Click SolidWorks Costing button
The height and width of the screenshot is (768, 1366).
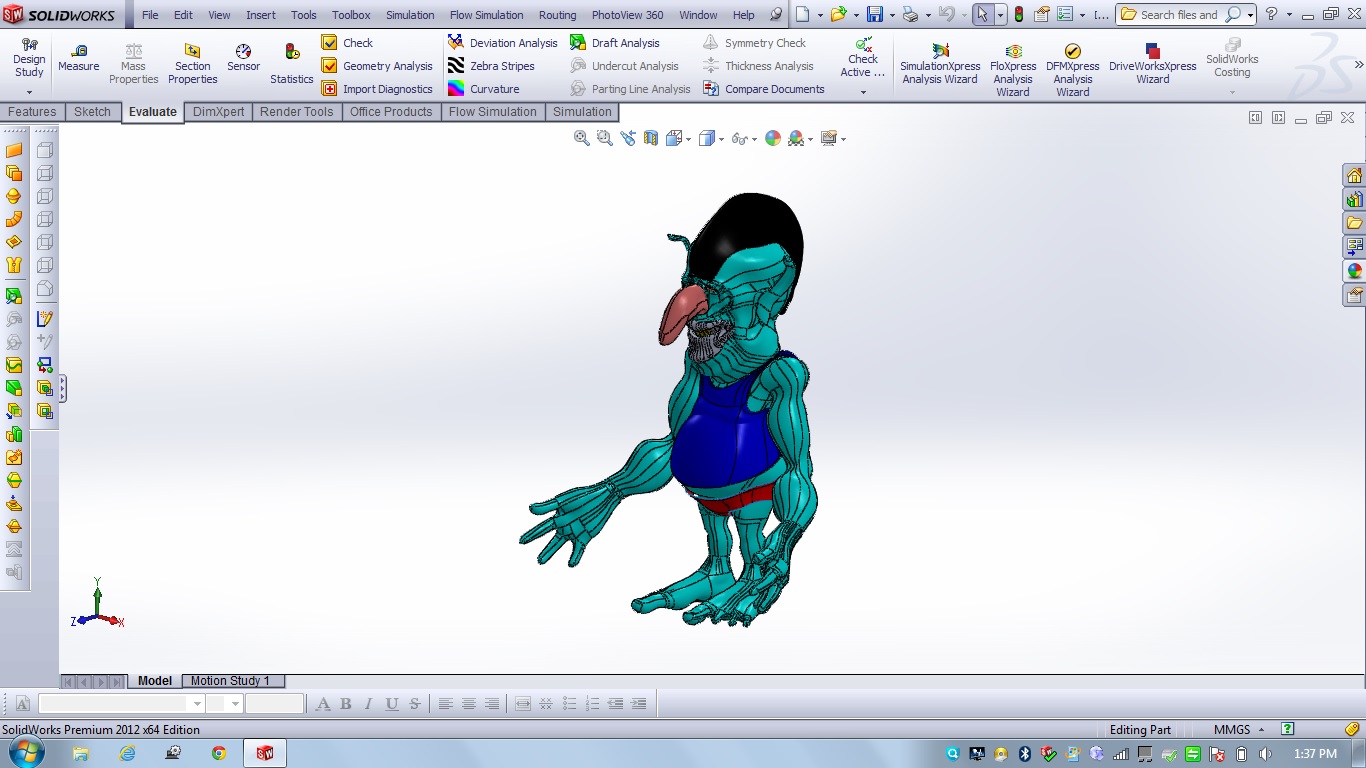pos(1232,58)
